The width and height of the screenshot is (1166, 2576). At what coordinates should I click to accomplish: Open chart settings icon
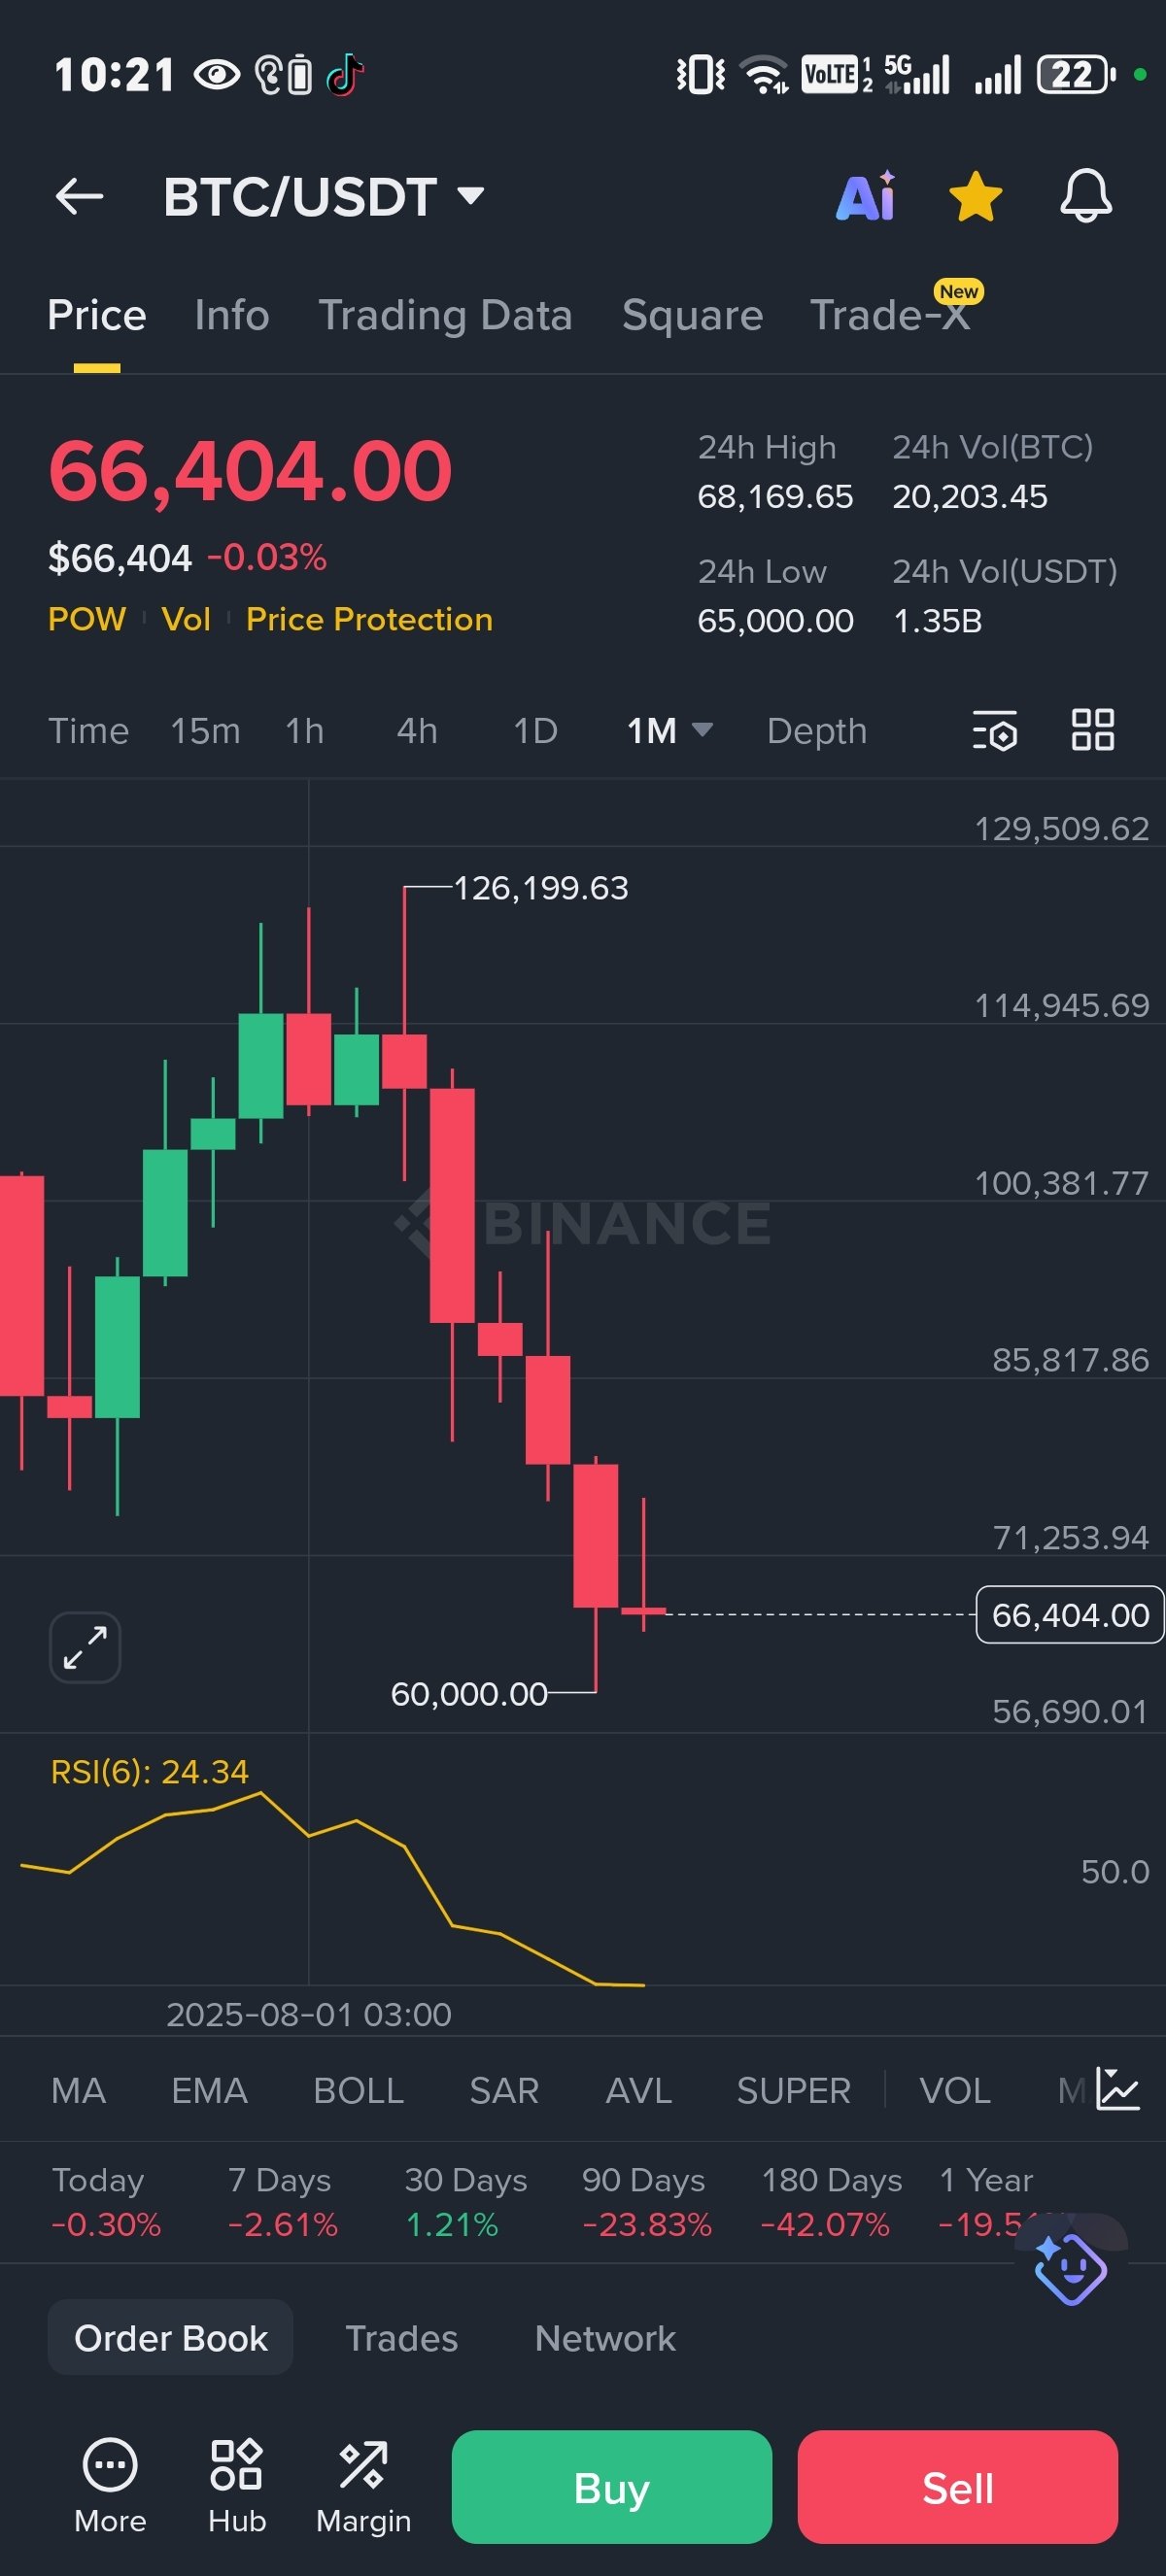click(995, 730)
